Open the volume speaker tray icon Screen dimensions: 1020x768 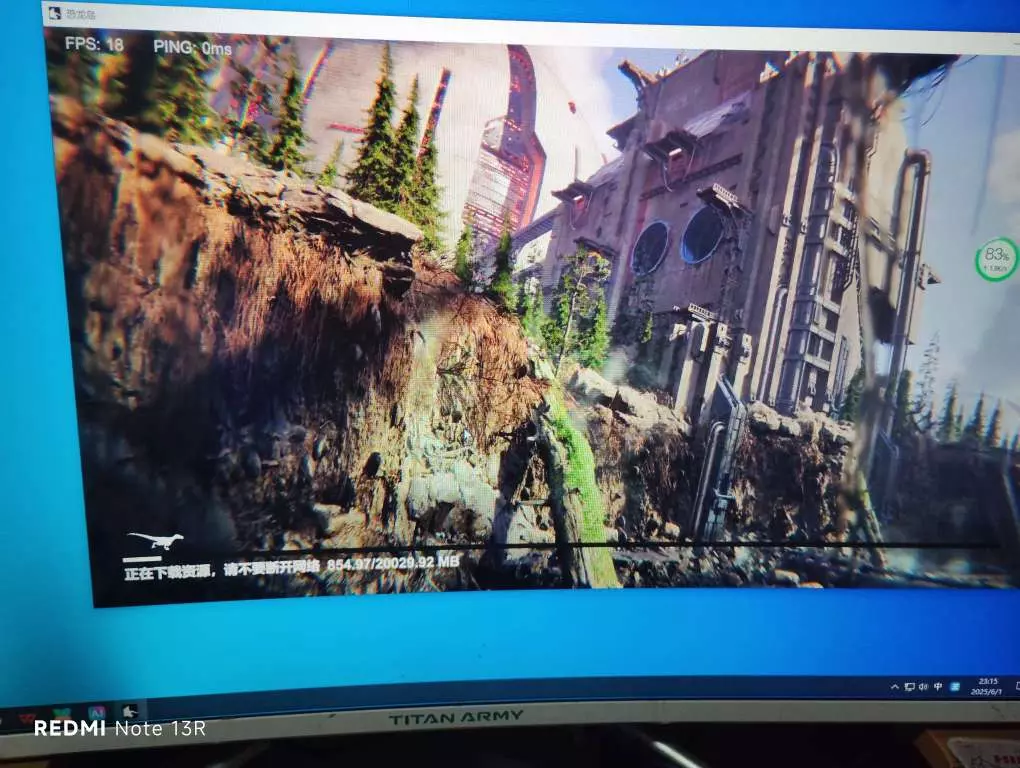(x=923, y=687)
